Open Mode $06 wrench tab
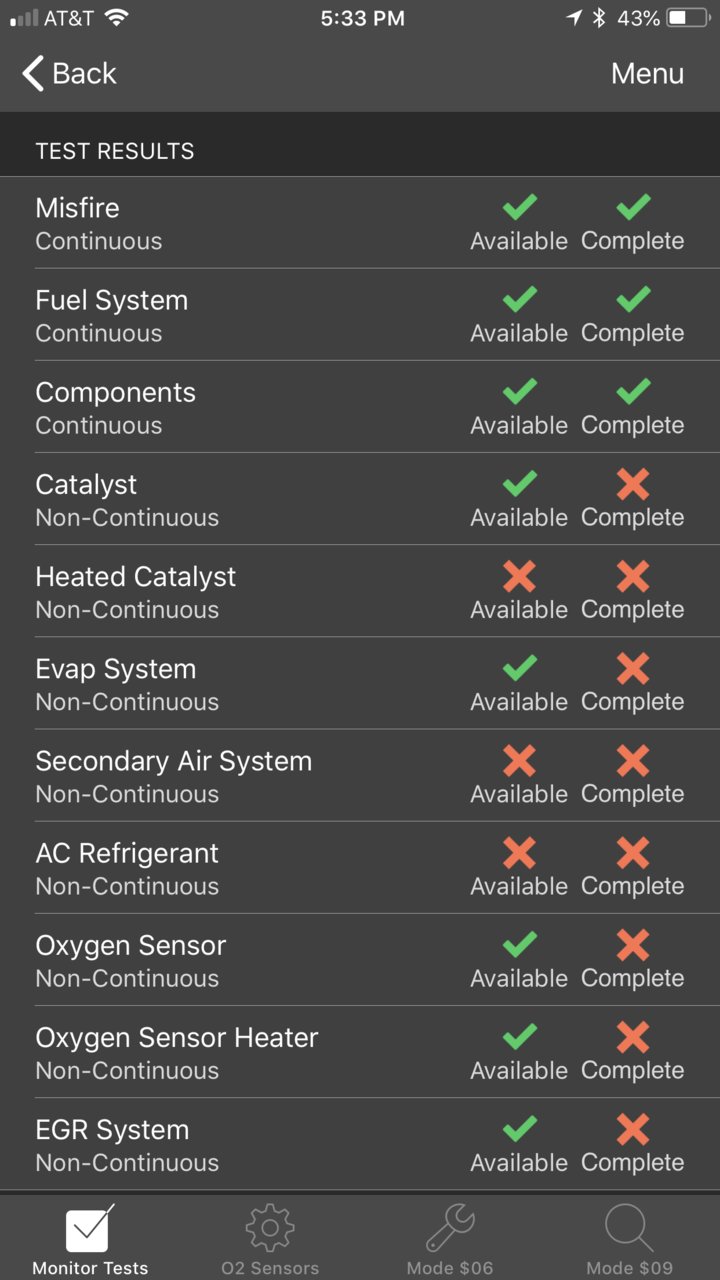The image size is (720, 1280). (x=450, y=1239)
